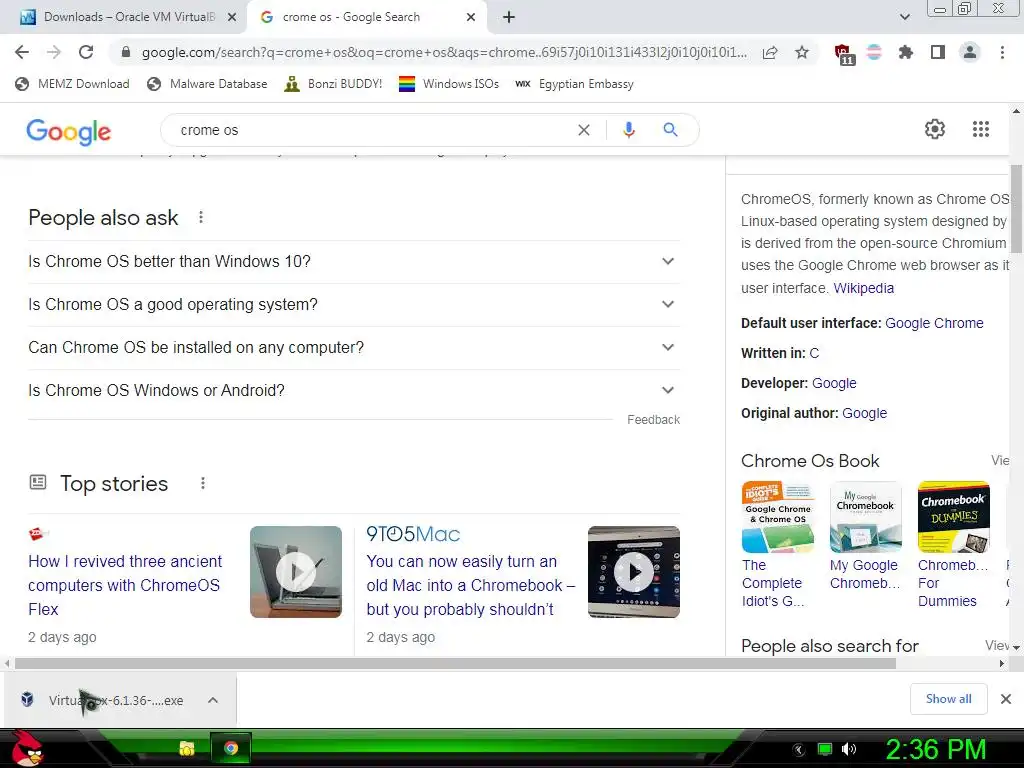The image size is (1024, 768).
Task: Open 'Chromebook For Dummies' book cover
Action: pyautogui.click(x=953, y=517)
